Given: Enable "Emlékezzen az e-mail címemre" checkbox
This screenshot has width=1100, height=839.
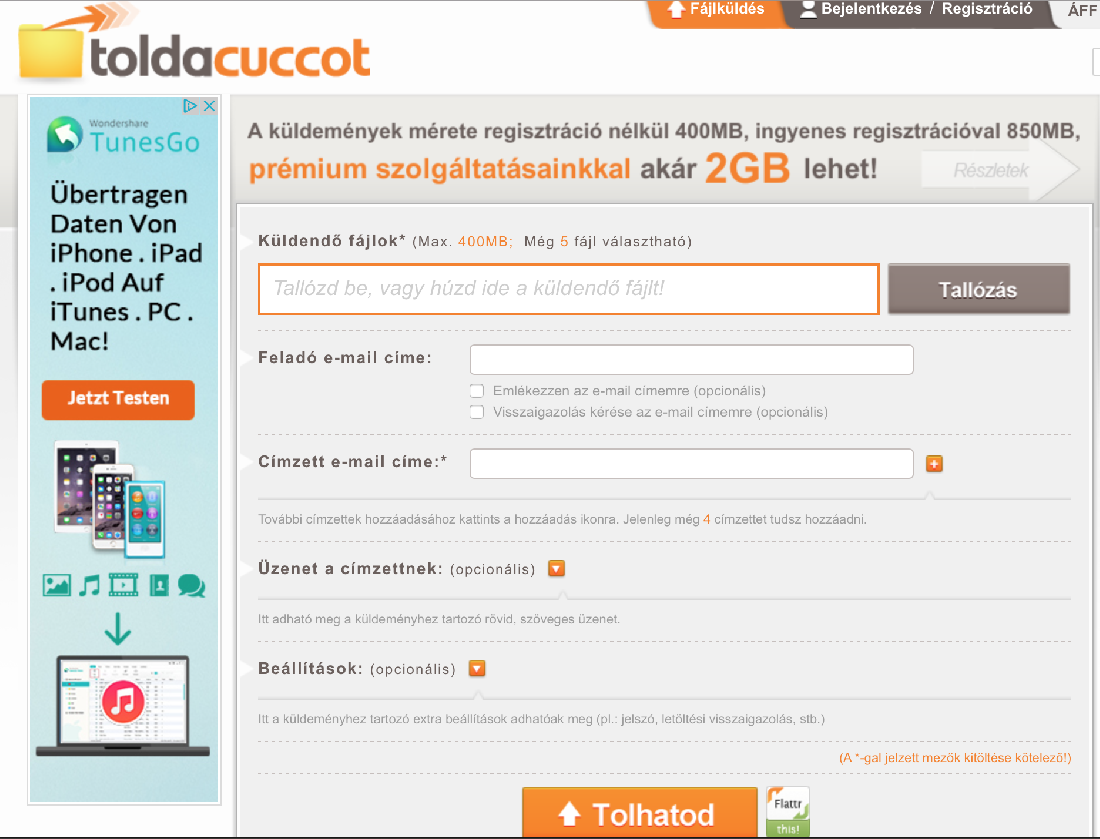Looking at the screenshot, I should [477, 391].
